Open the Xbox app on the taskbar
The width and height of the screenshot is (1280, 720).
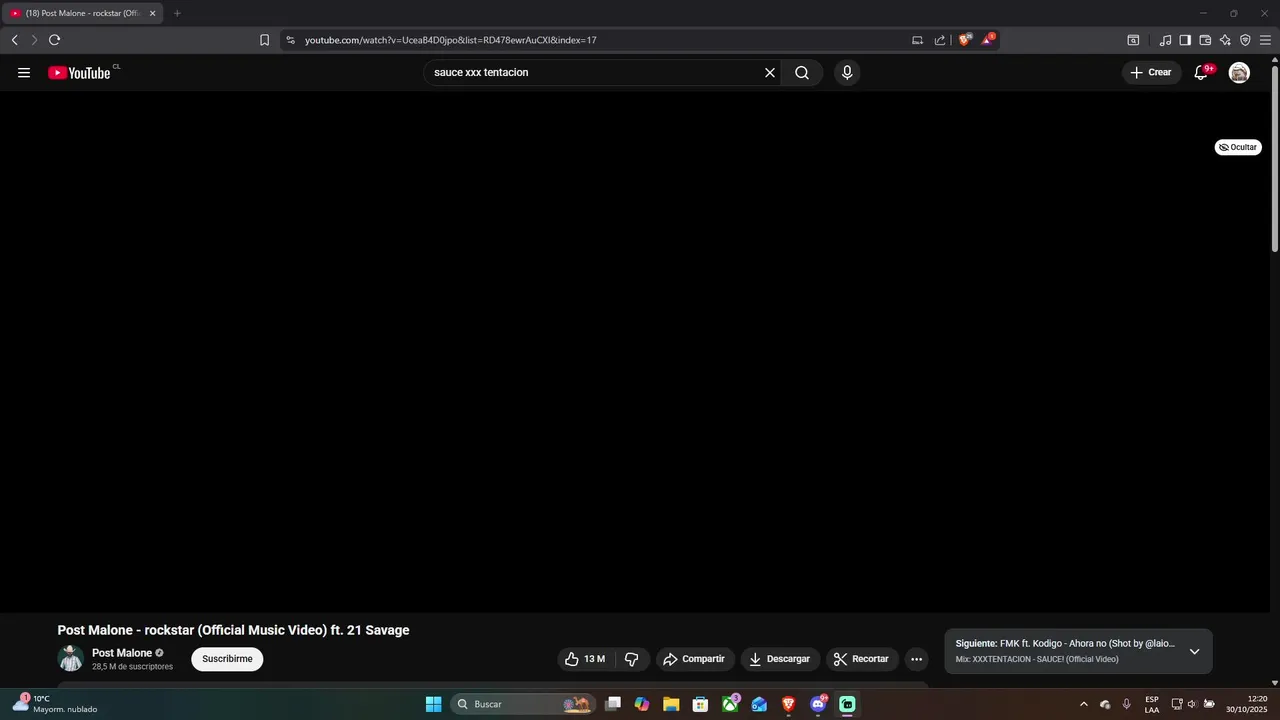[x=731, y=704]
